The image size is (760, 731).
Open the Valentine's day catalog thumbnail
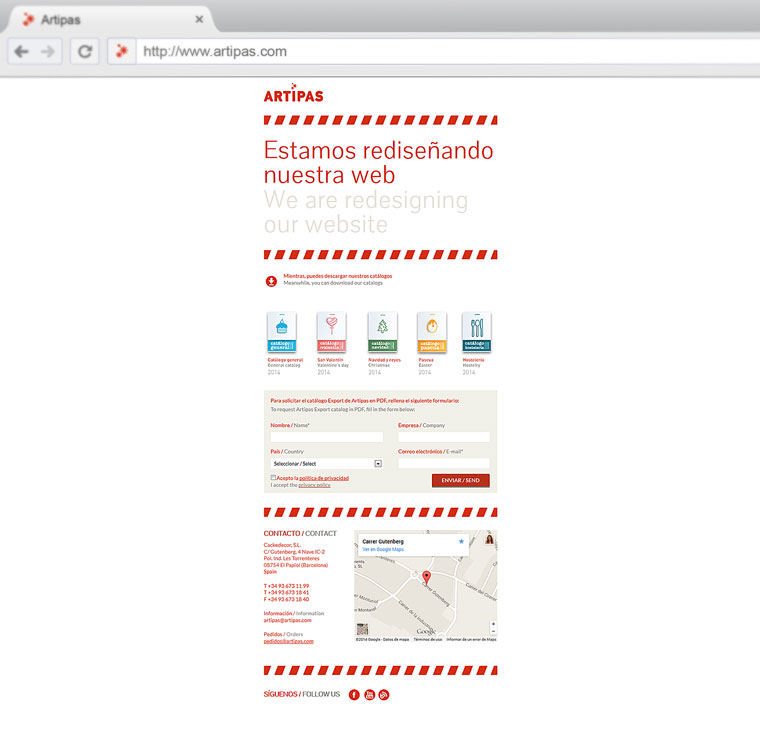click(332, 332)
